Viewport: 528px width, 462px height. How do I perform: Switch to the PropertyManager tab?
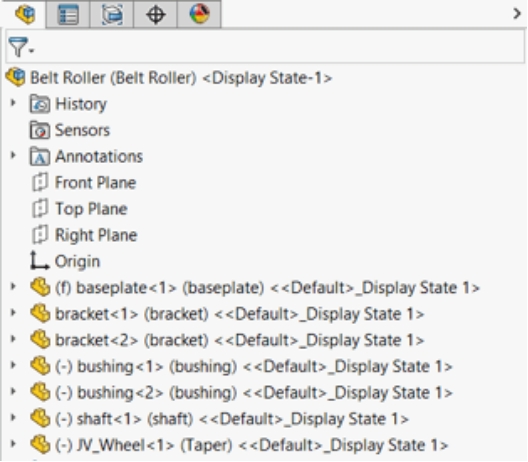68,14
